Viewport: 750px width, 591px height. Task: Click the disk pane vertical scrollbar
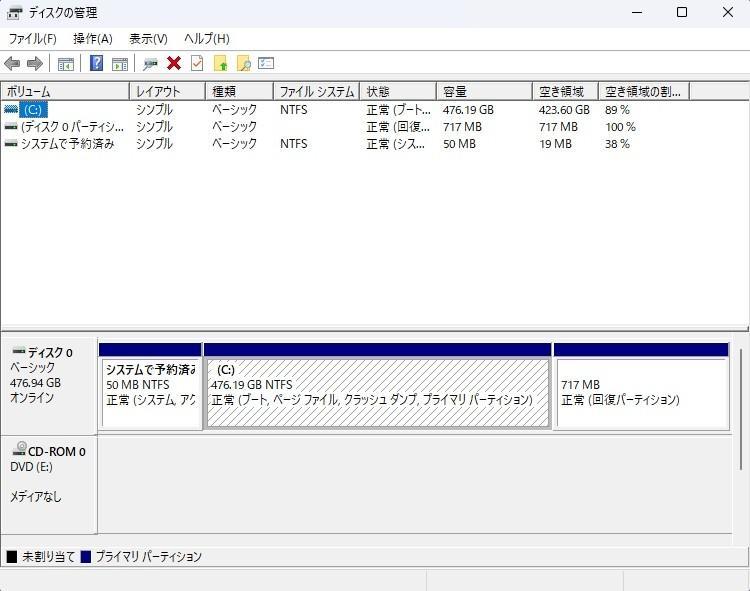(x=741, y=409)
